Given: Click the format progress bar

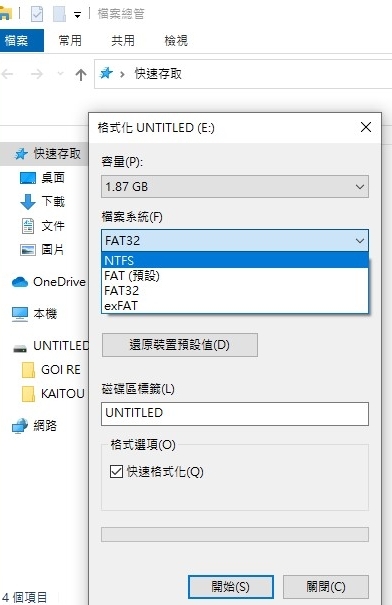Looking at the screenshot, I should click(x=235, y=535).
